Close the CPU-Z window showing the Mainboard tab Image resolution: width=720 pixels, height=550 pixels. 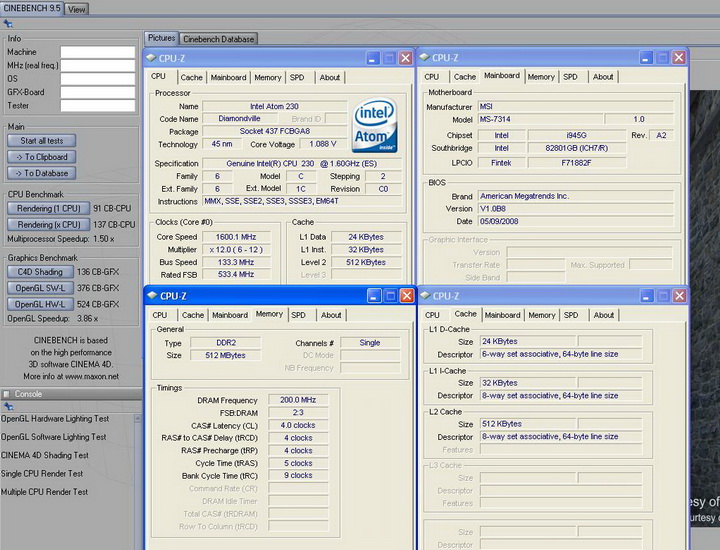[x=677, y=58]
